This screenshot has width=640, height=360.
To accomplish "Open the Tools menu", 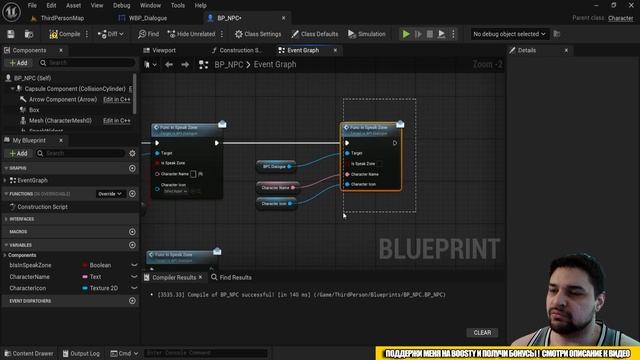I will click(178, 6).
